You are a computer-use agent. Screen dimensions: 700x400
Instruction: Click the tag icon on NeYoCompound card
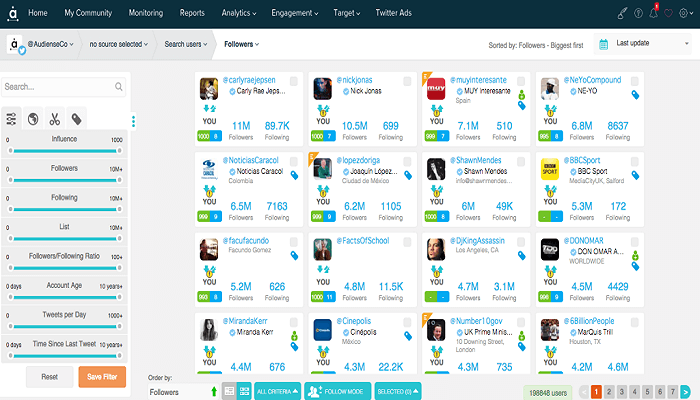(635, 95)
